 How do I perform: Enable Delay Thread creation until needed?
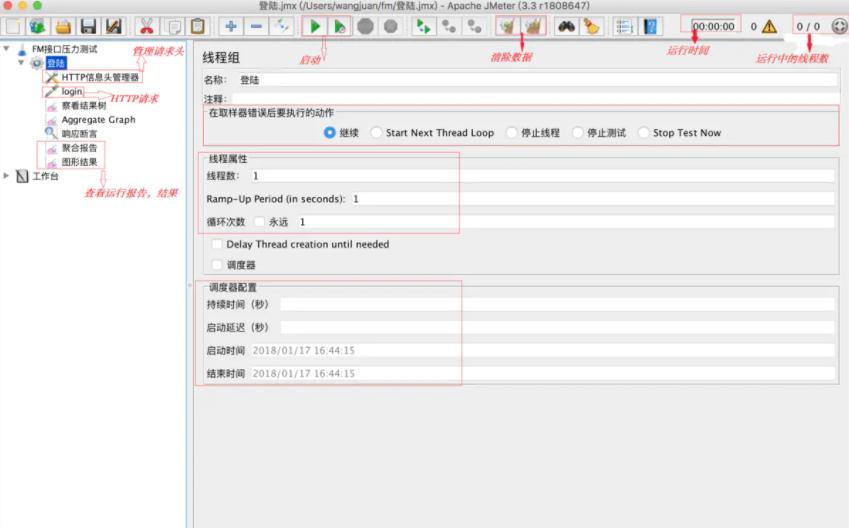coord(218,244)
